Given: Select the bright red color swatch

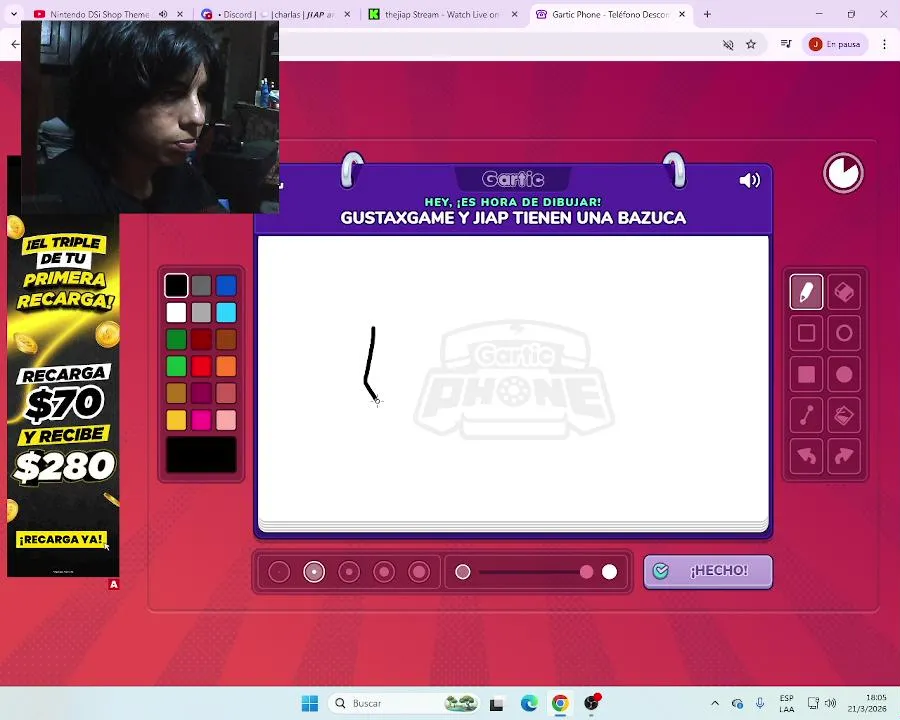Looking at the screenshot, I should tap(201, 366).
